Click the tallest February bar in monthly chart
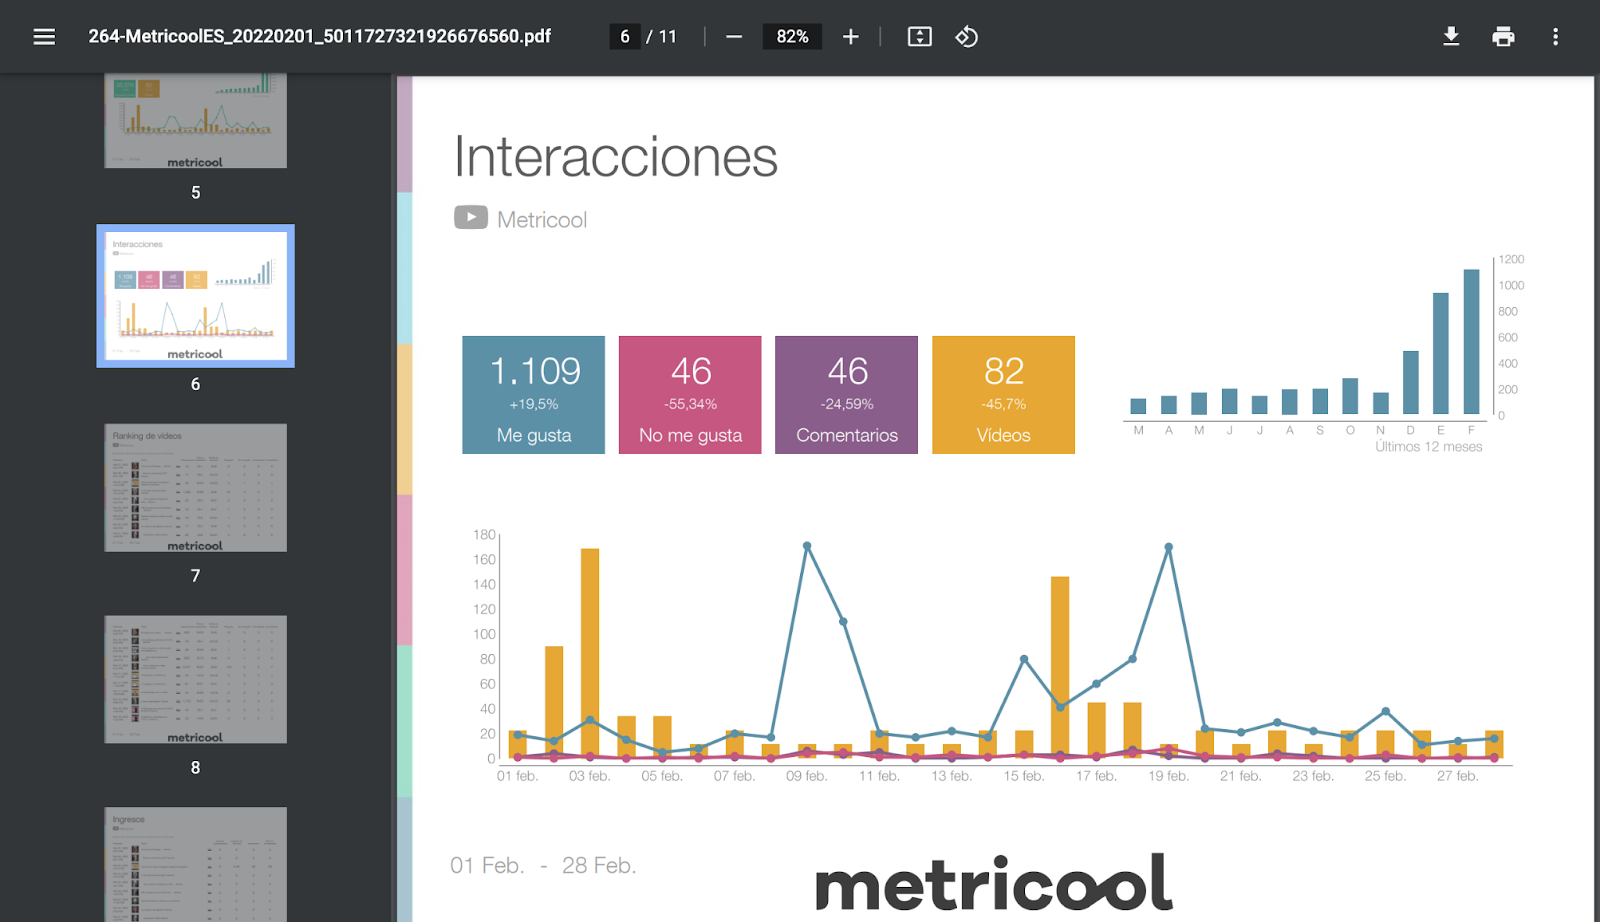The image size is (1600, 922). [1471, 342]
